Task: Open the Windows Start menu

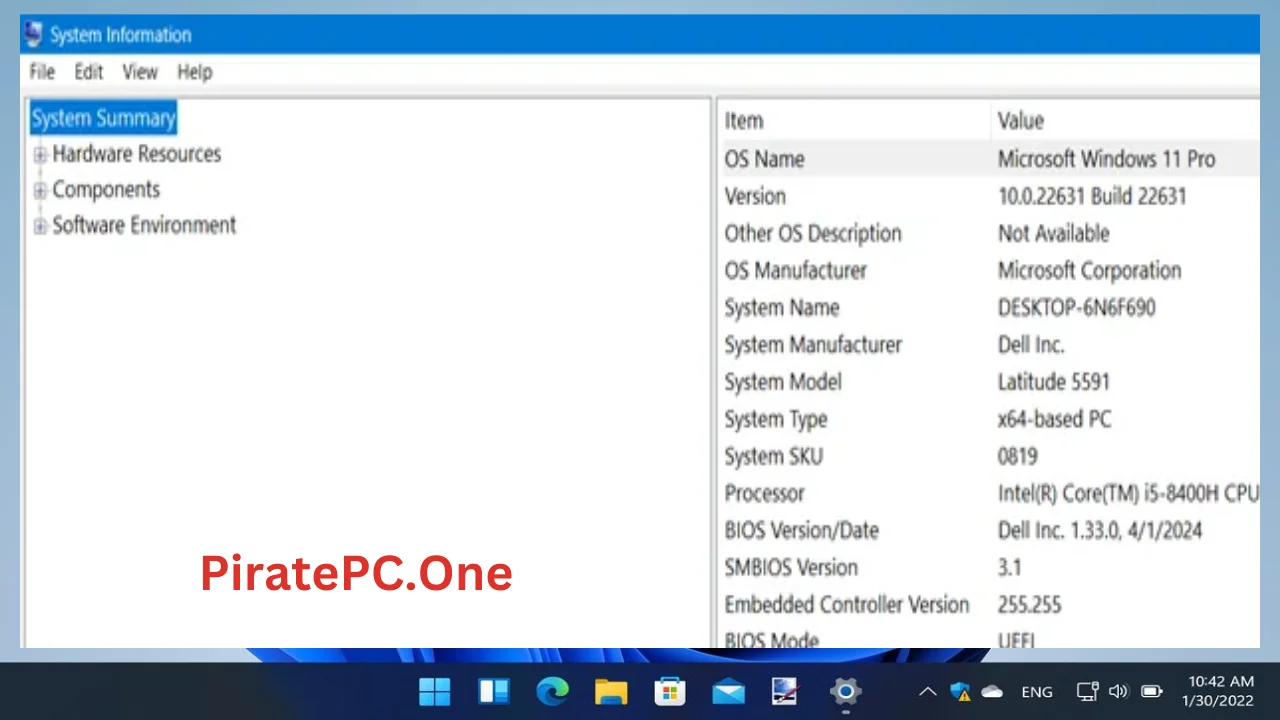Action: click(x=435, y=691)
